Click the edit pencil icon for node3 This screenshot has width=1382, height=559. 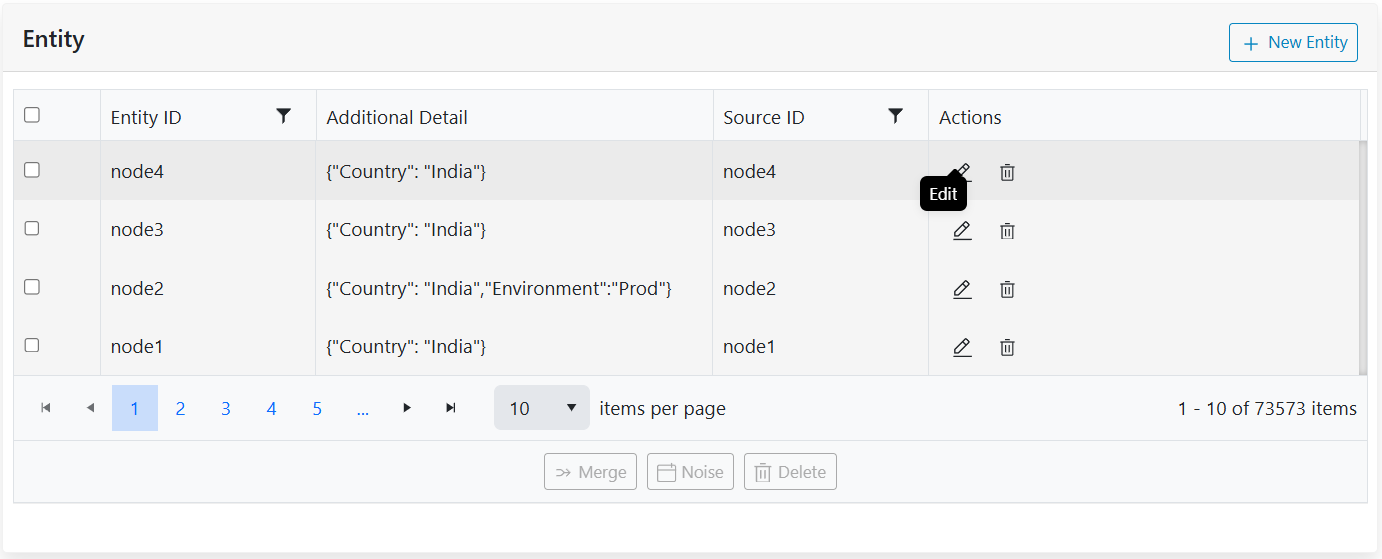tap(962, 231)
